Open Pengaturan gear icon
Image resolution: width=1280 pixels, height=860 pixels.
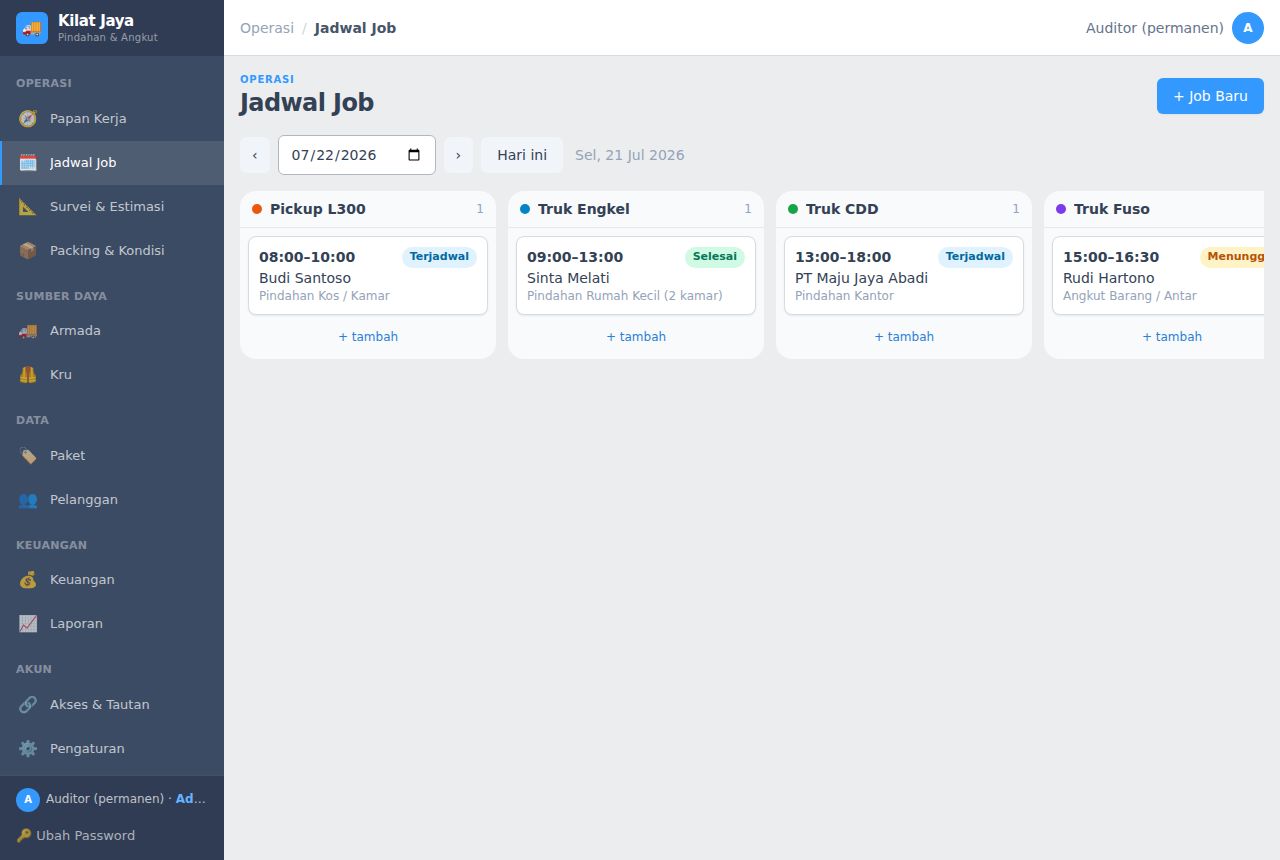28,749
